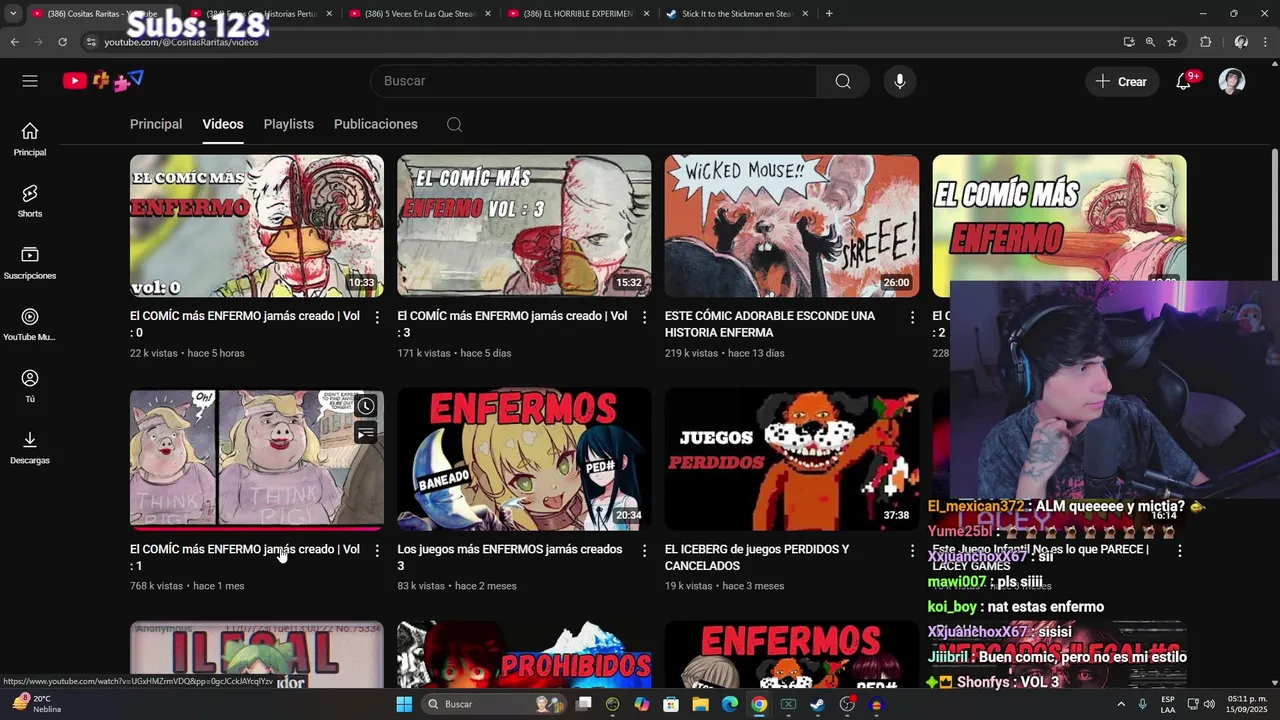Viewport: 1280px width, 720px height.
Task: Open options for Vol : 3 comic video
Action: click(x=644, y=317)
